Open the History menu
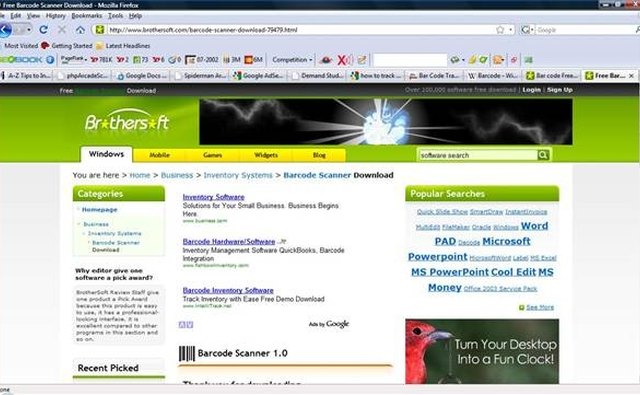Image resolution: width=640 pixels, height=395 pixels. (x=56, y=16)
